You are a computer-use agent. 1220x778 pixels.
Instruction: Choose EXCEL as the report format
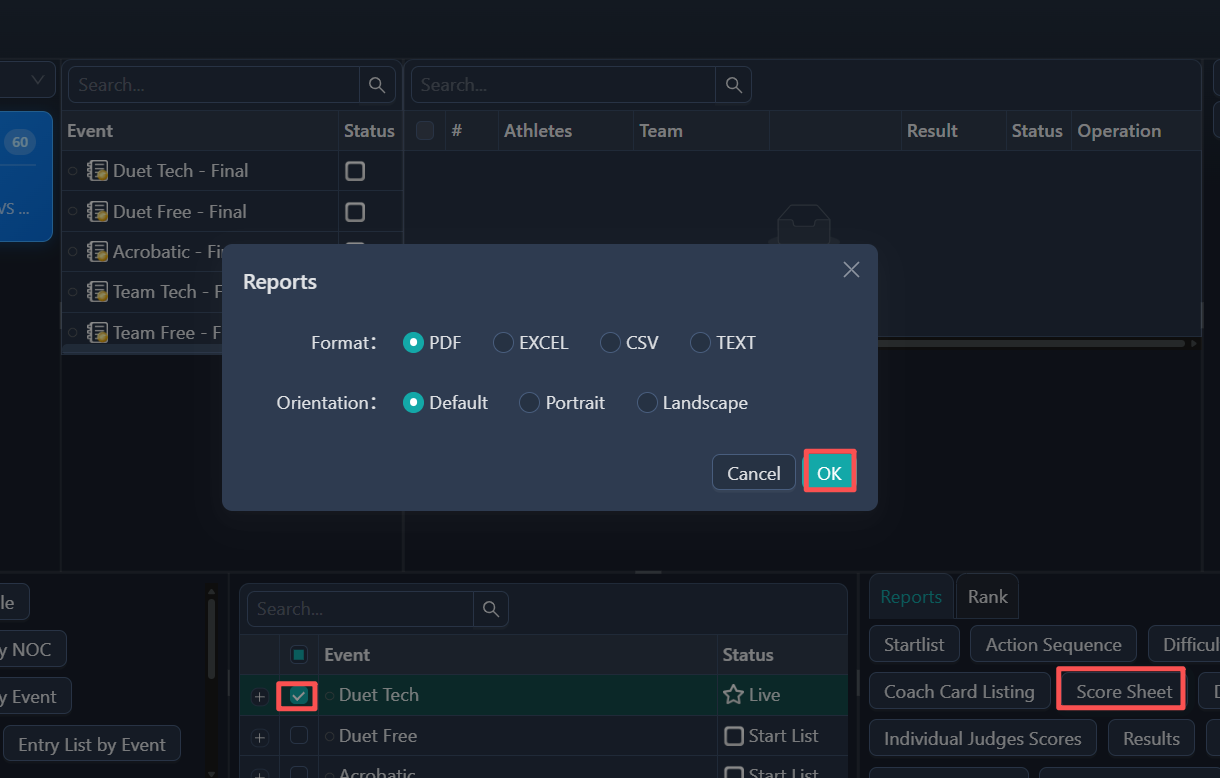point(503,343)
